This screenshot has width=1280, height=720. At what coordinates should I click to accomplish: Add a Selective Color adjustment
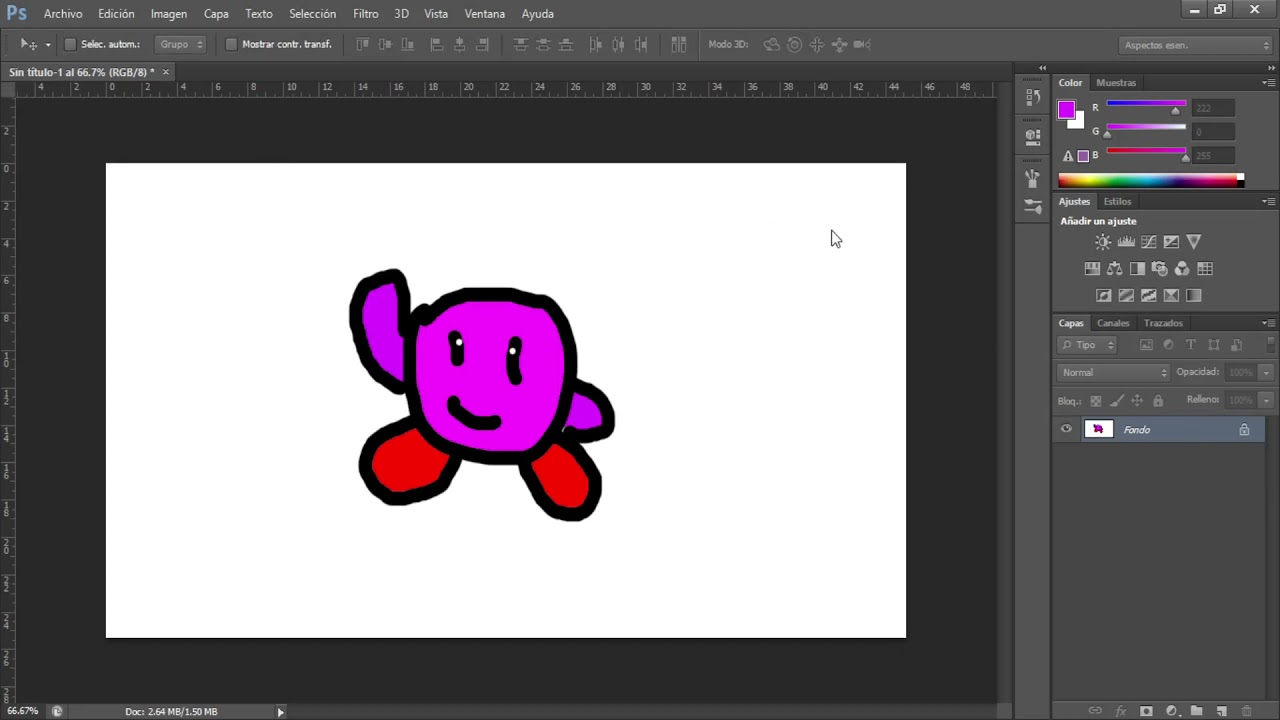[1171, 296]
